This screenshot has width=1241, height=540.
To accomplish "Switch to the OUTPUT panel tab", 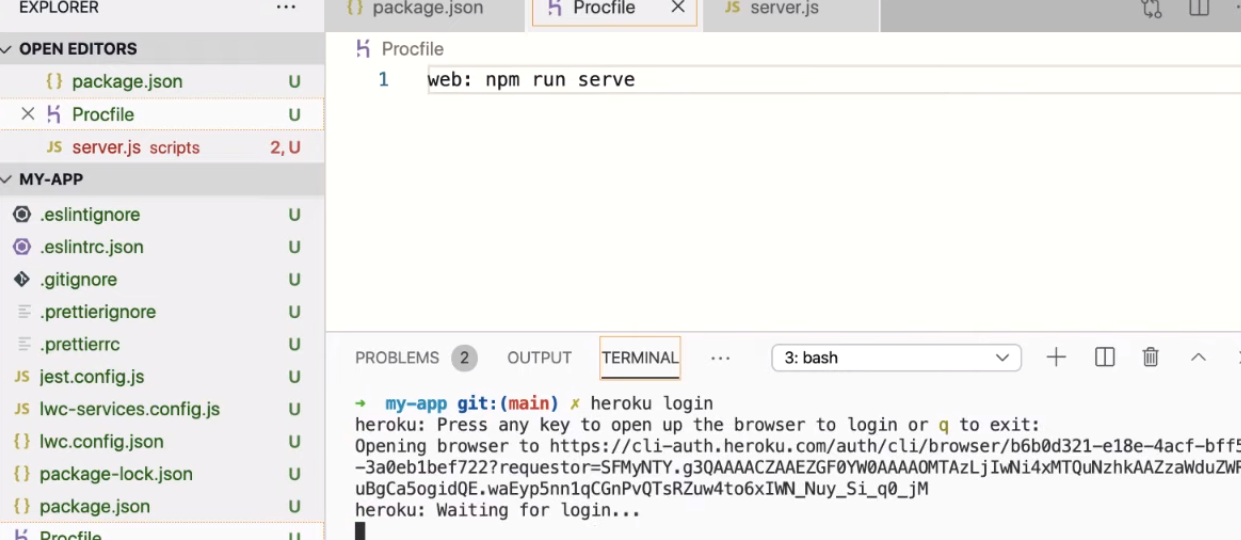I will tap(539, 358).
